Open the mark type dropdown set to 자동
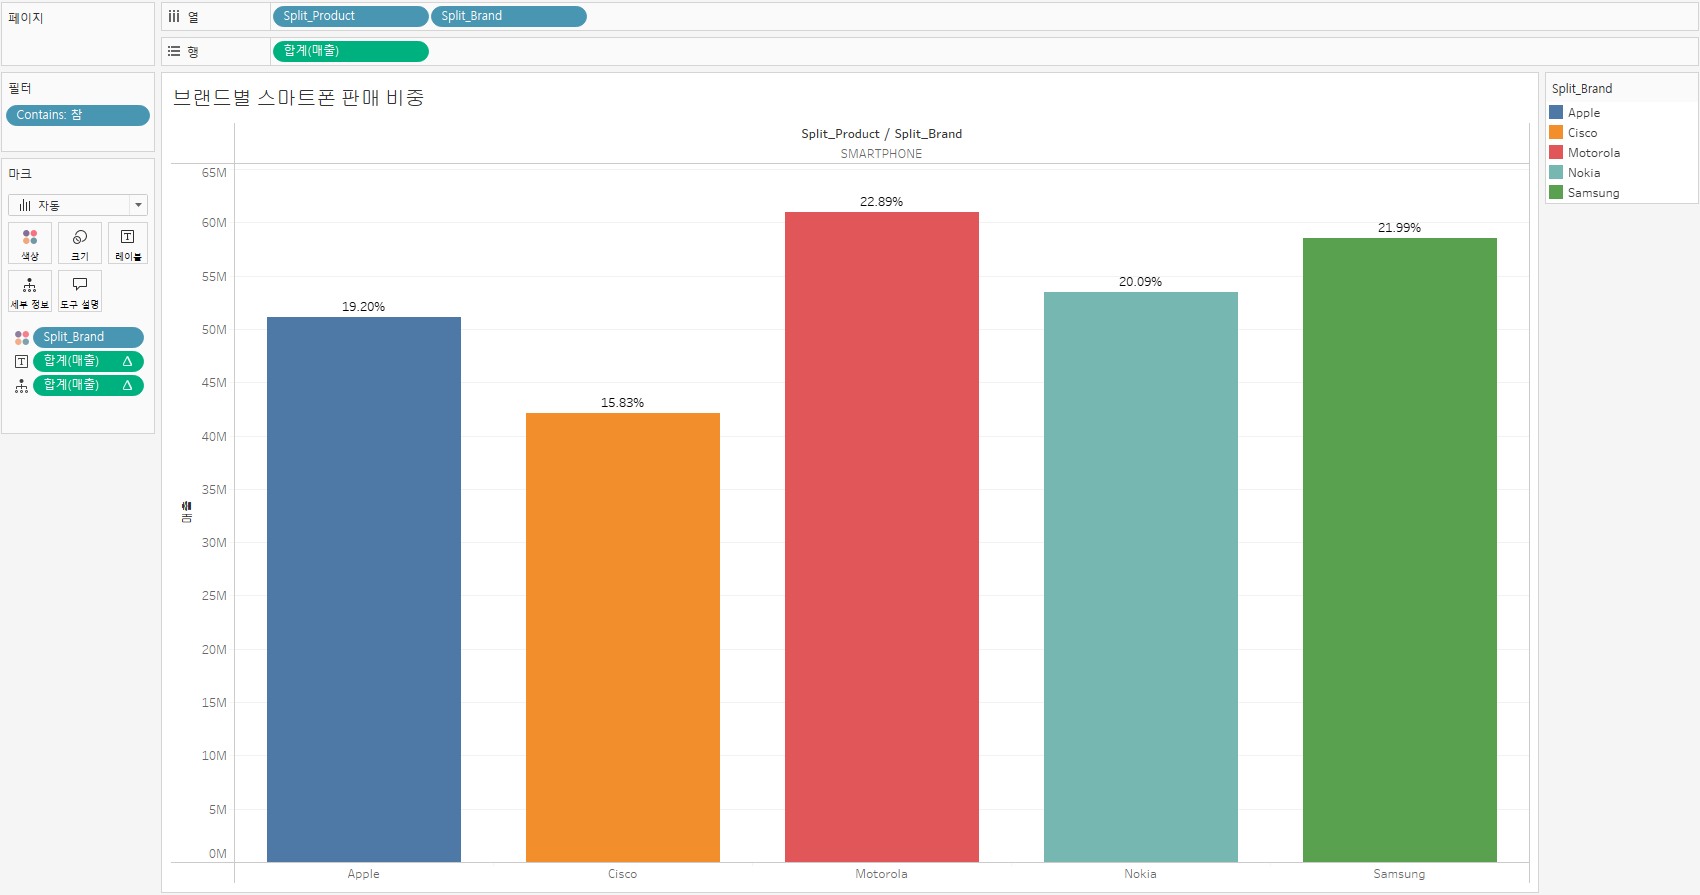Viewport: 1700px width, 895px height. coord(78,205)
